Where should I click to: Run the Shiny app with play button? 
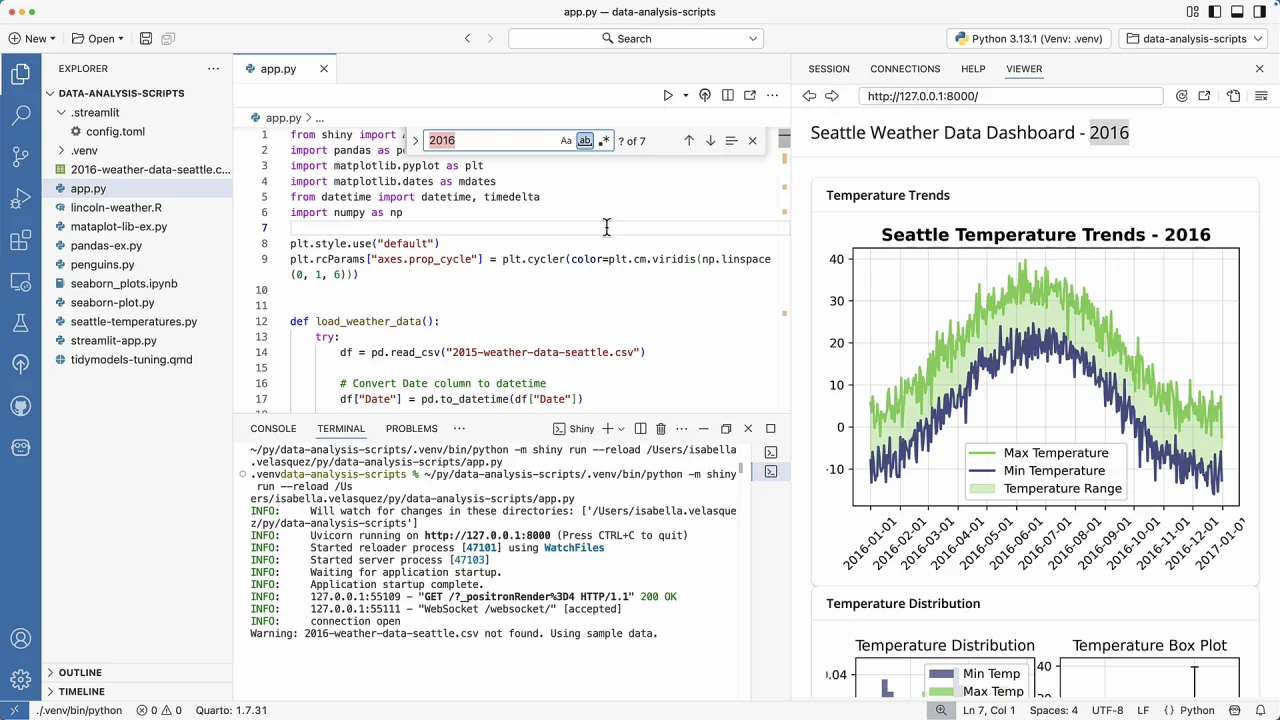pyautogui.click(x=668, y=96)
